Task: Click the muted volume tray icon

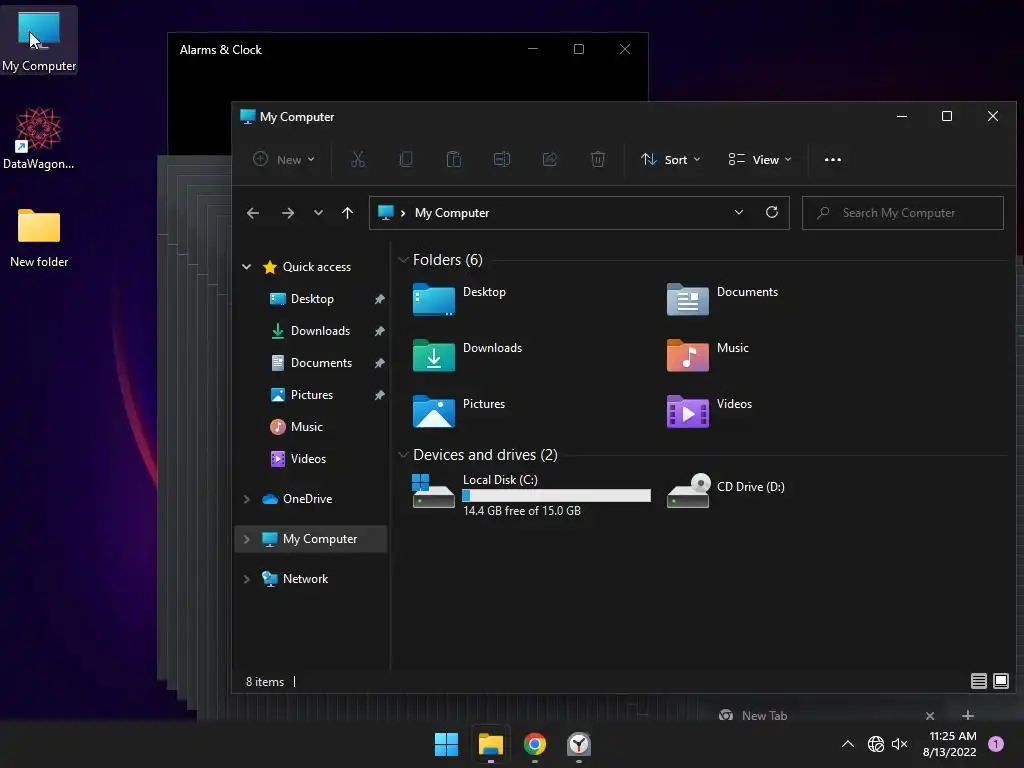Action: 899,744
